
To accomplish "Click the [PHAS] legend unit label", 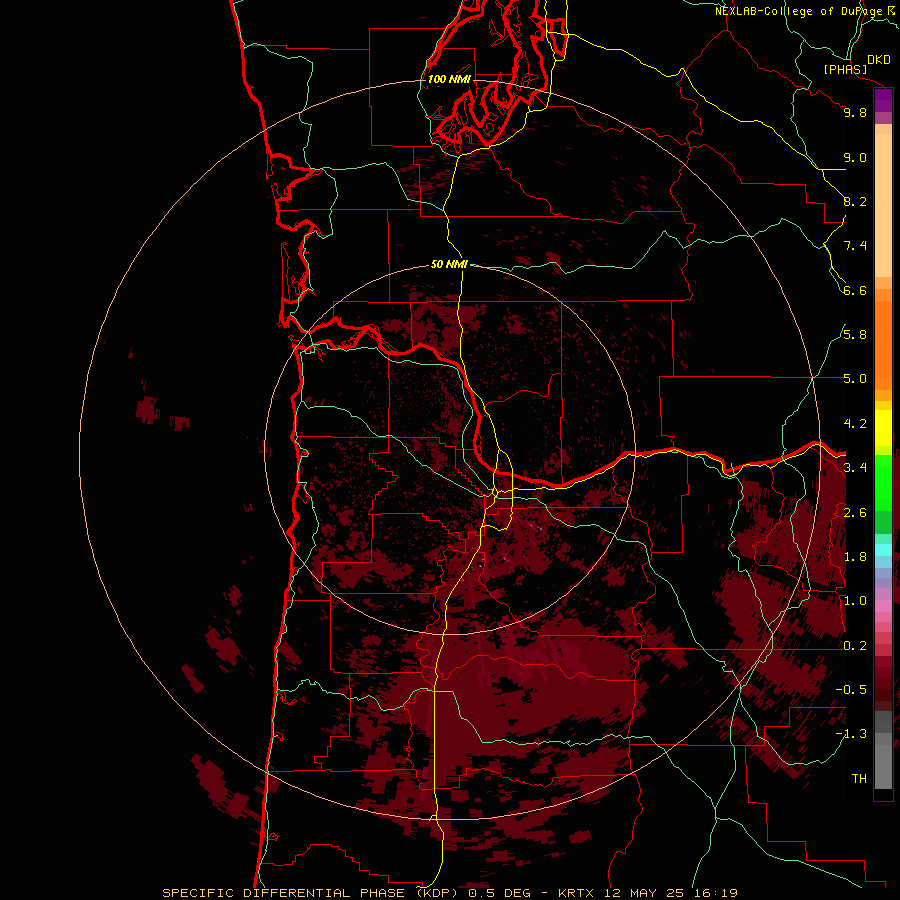I will [x=845, y=70].
